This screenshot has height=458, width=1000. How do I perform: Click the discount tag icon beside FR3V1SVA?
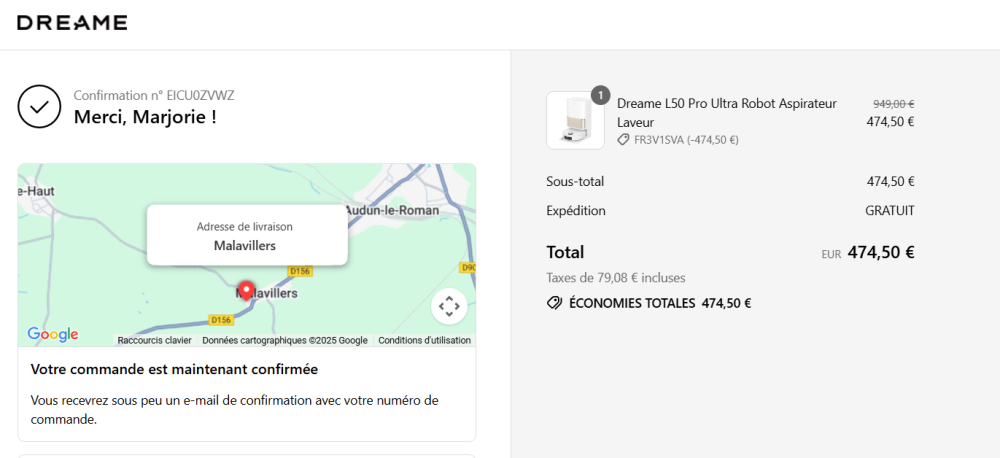[x=624, y=140]
